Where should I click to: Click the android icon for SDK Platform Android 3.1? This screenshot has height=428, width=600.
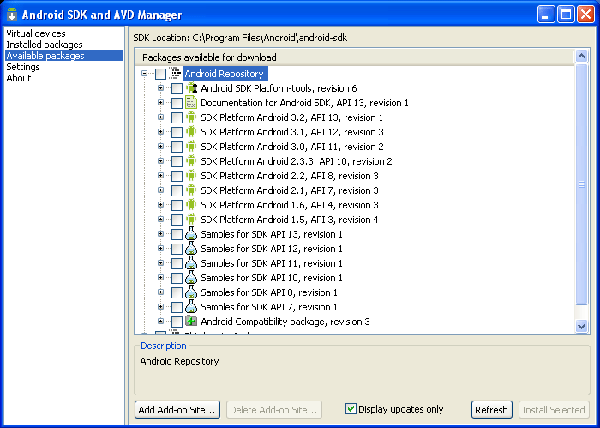191,132
